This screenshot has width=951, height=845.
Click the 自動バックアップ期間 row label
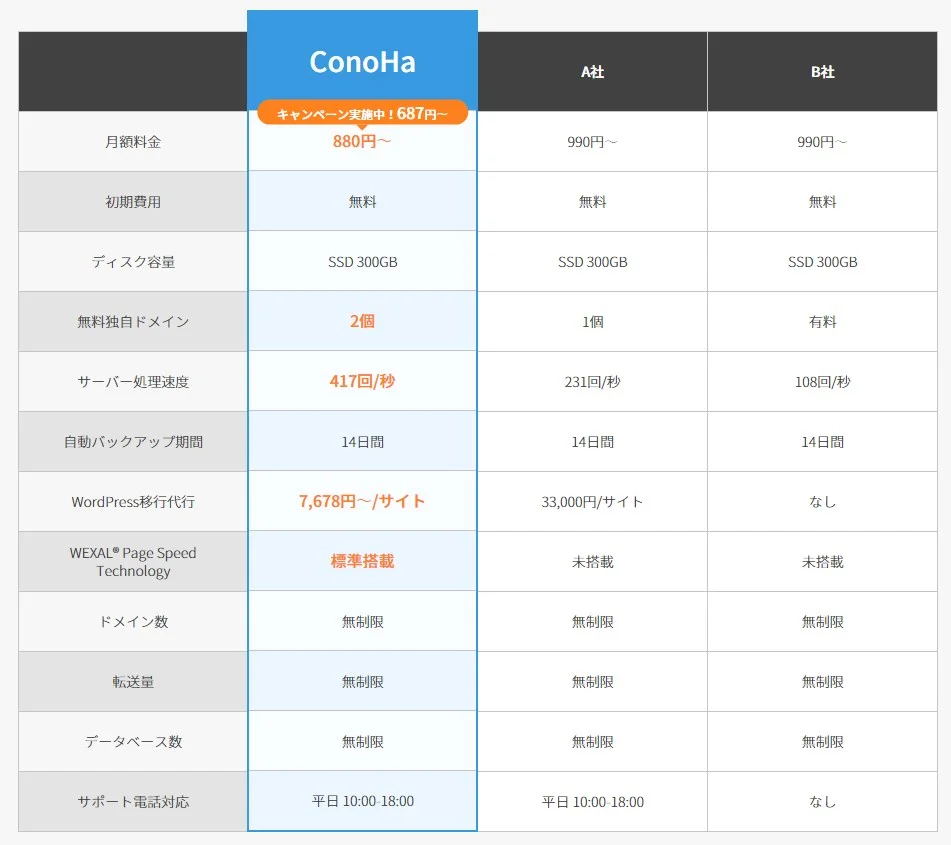pyautogui.click(x=131, y=441)
